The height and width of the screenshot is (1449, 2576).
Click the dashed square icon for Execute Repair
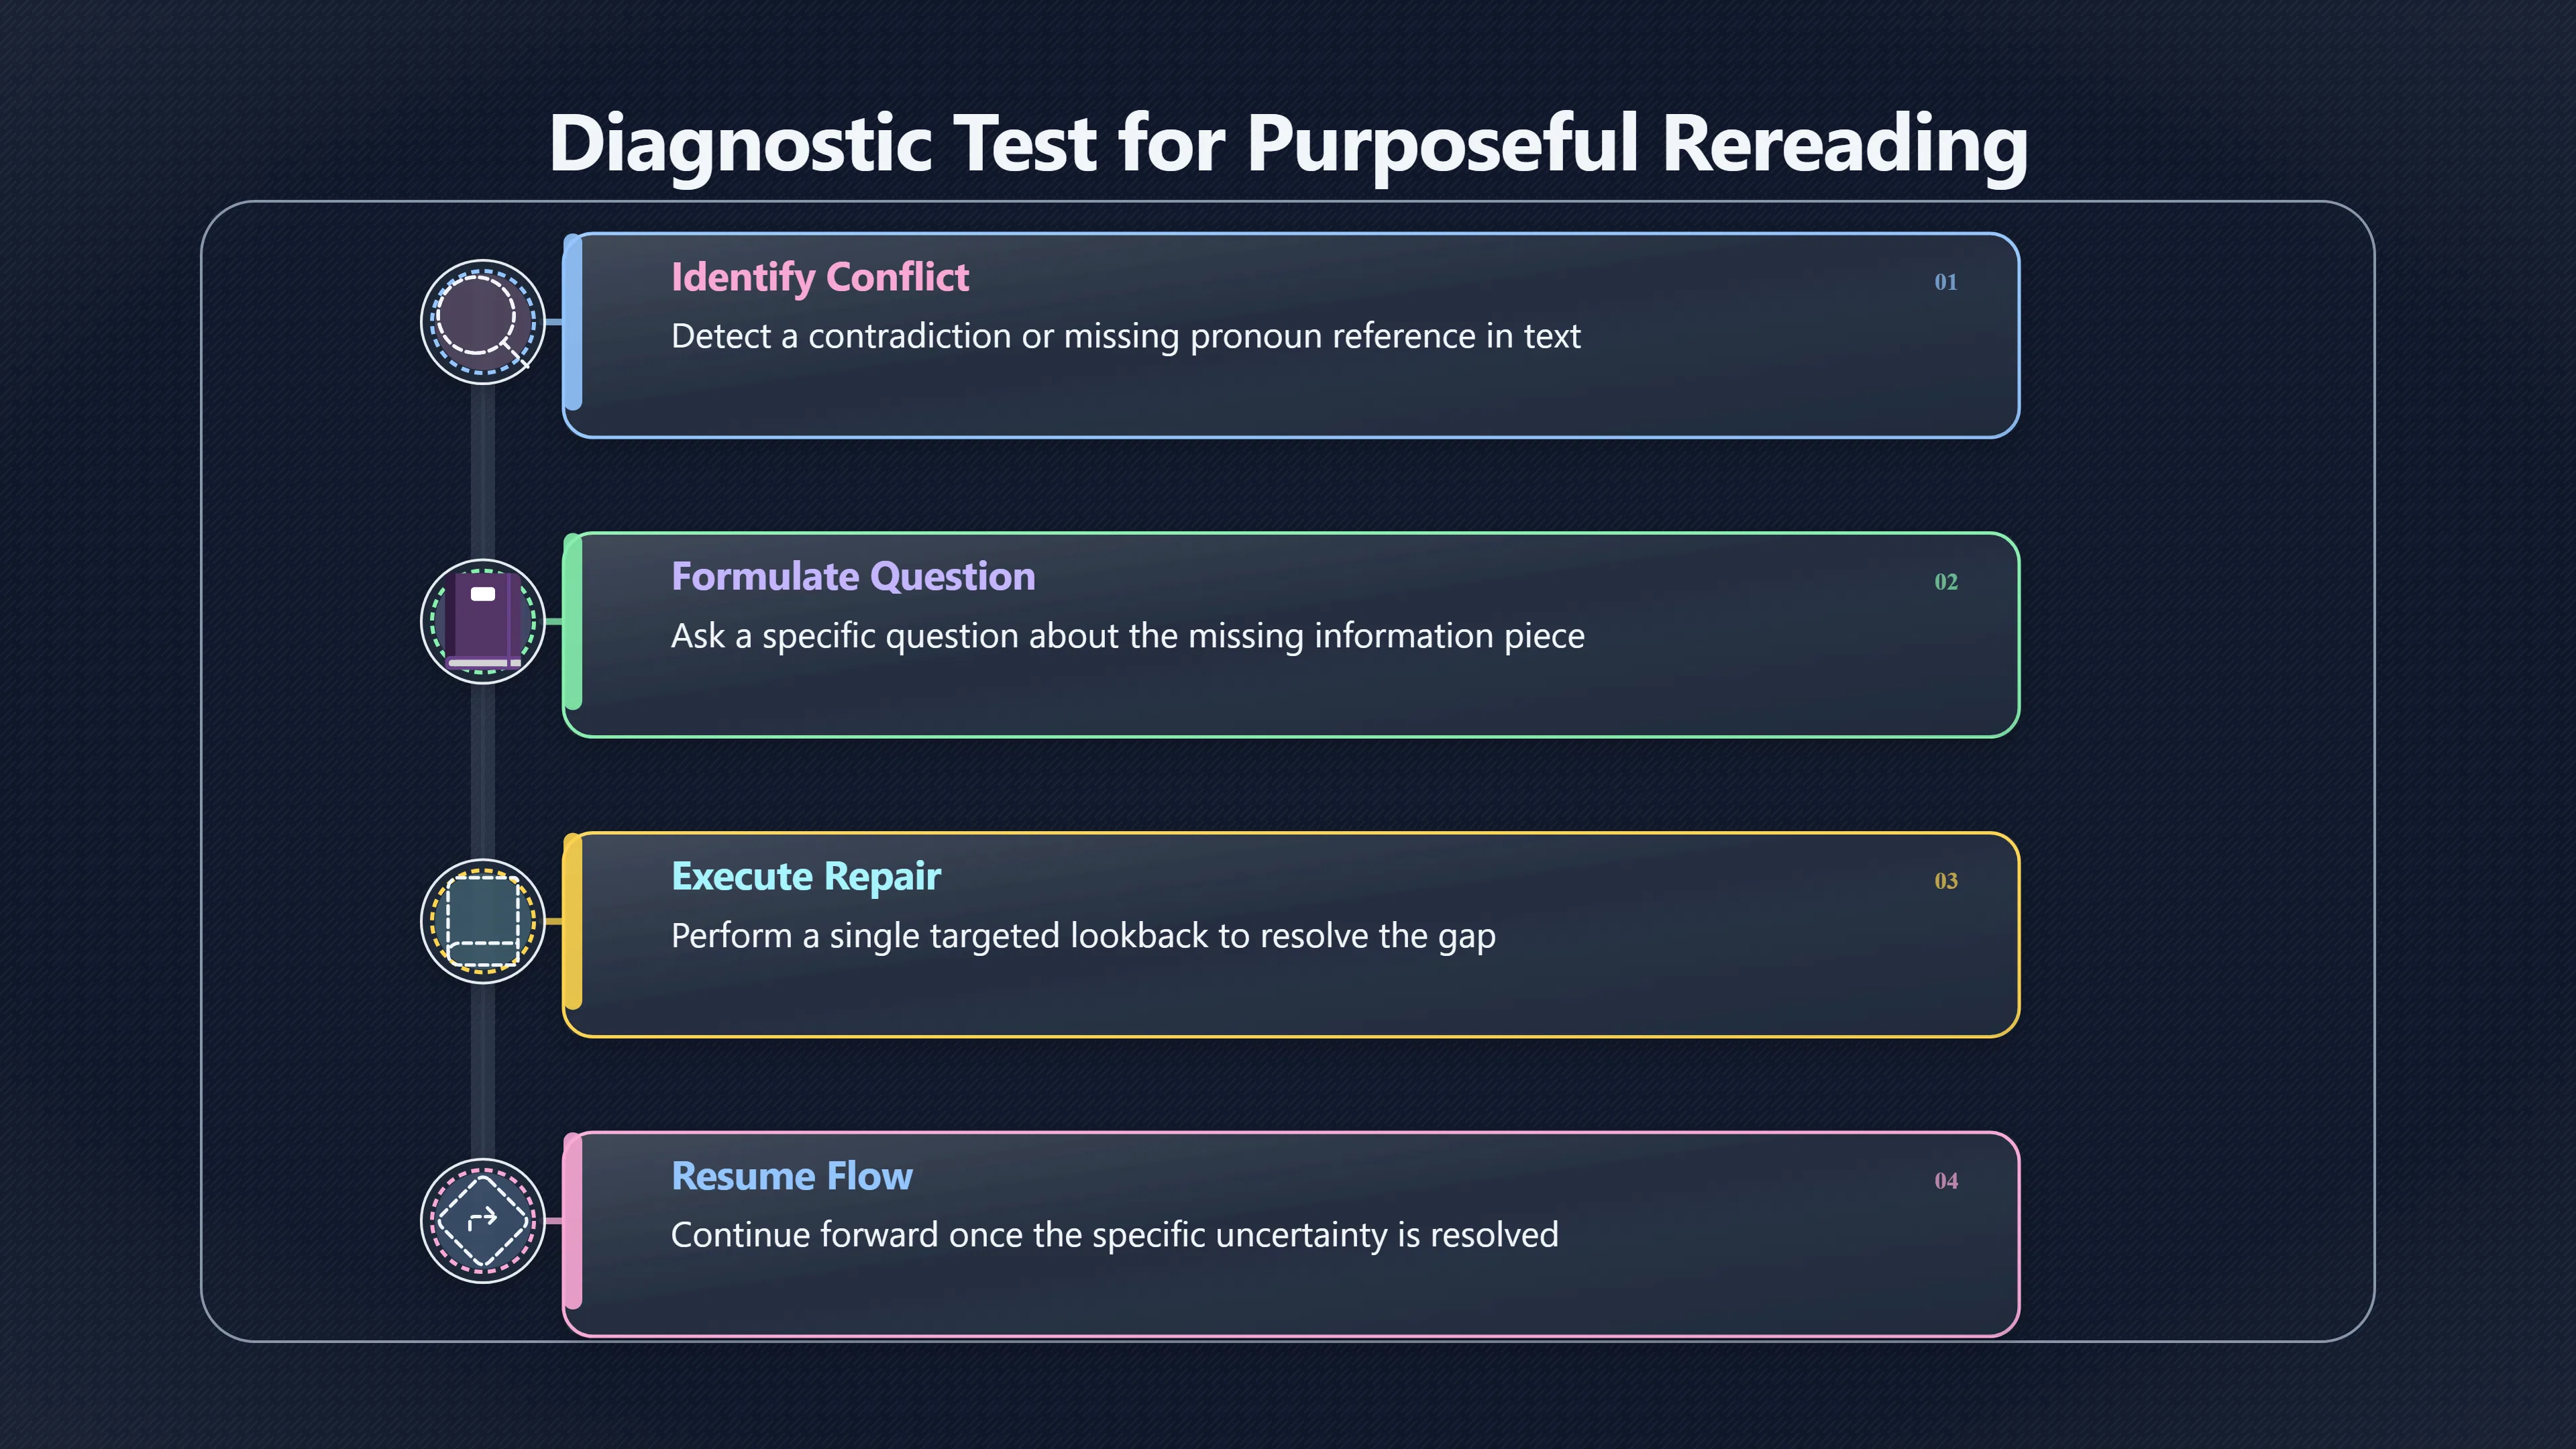[x=483, y=921]
